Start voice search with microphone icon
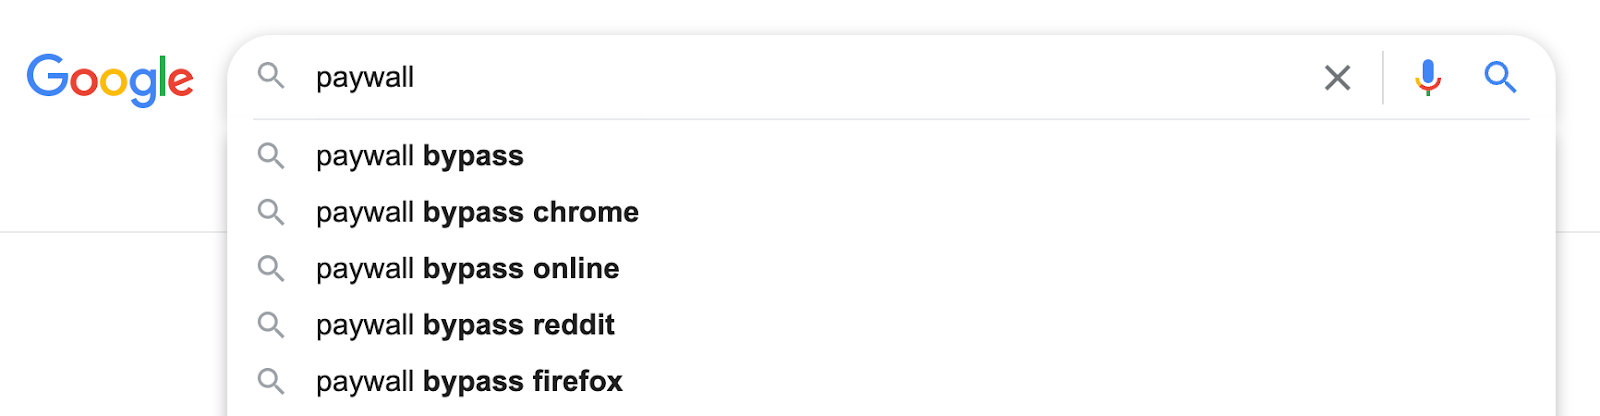The height and width of the screenshot is (416, 1600). click(x=1428, y=77)
